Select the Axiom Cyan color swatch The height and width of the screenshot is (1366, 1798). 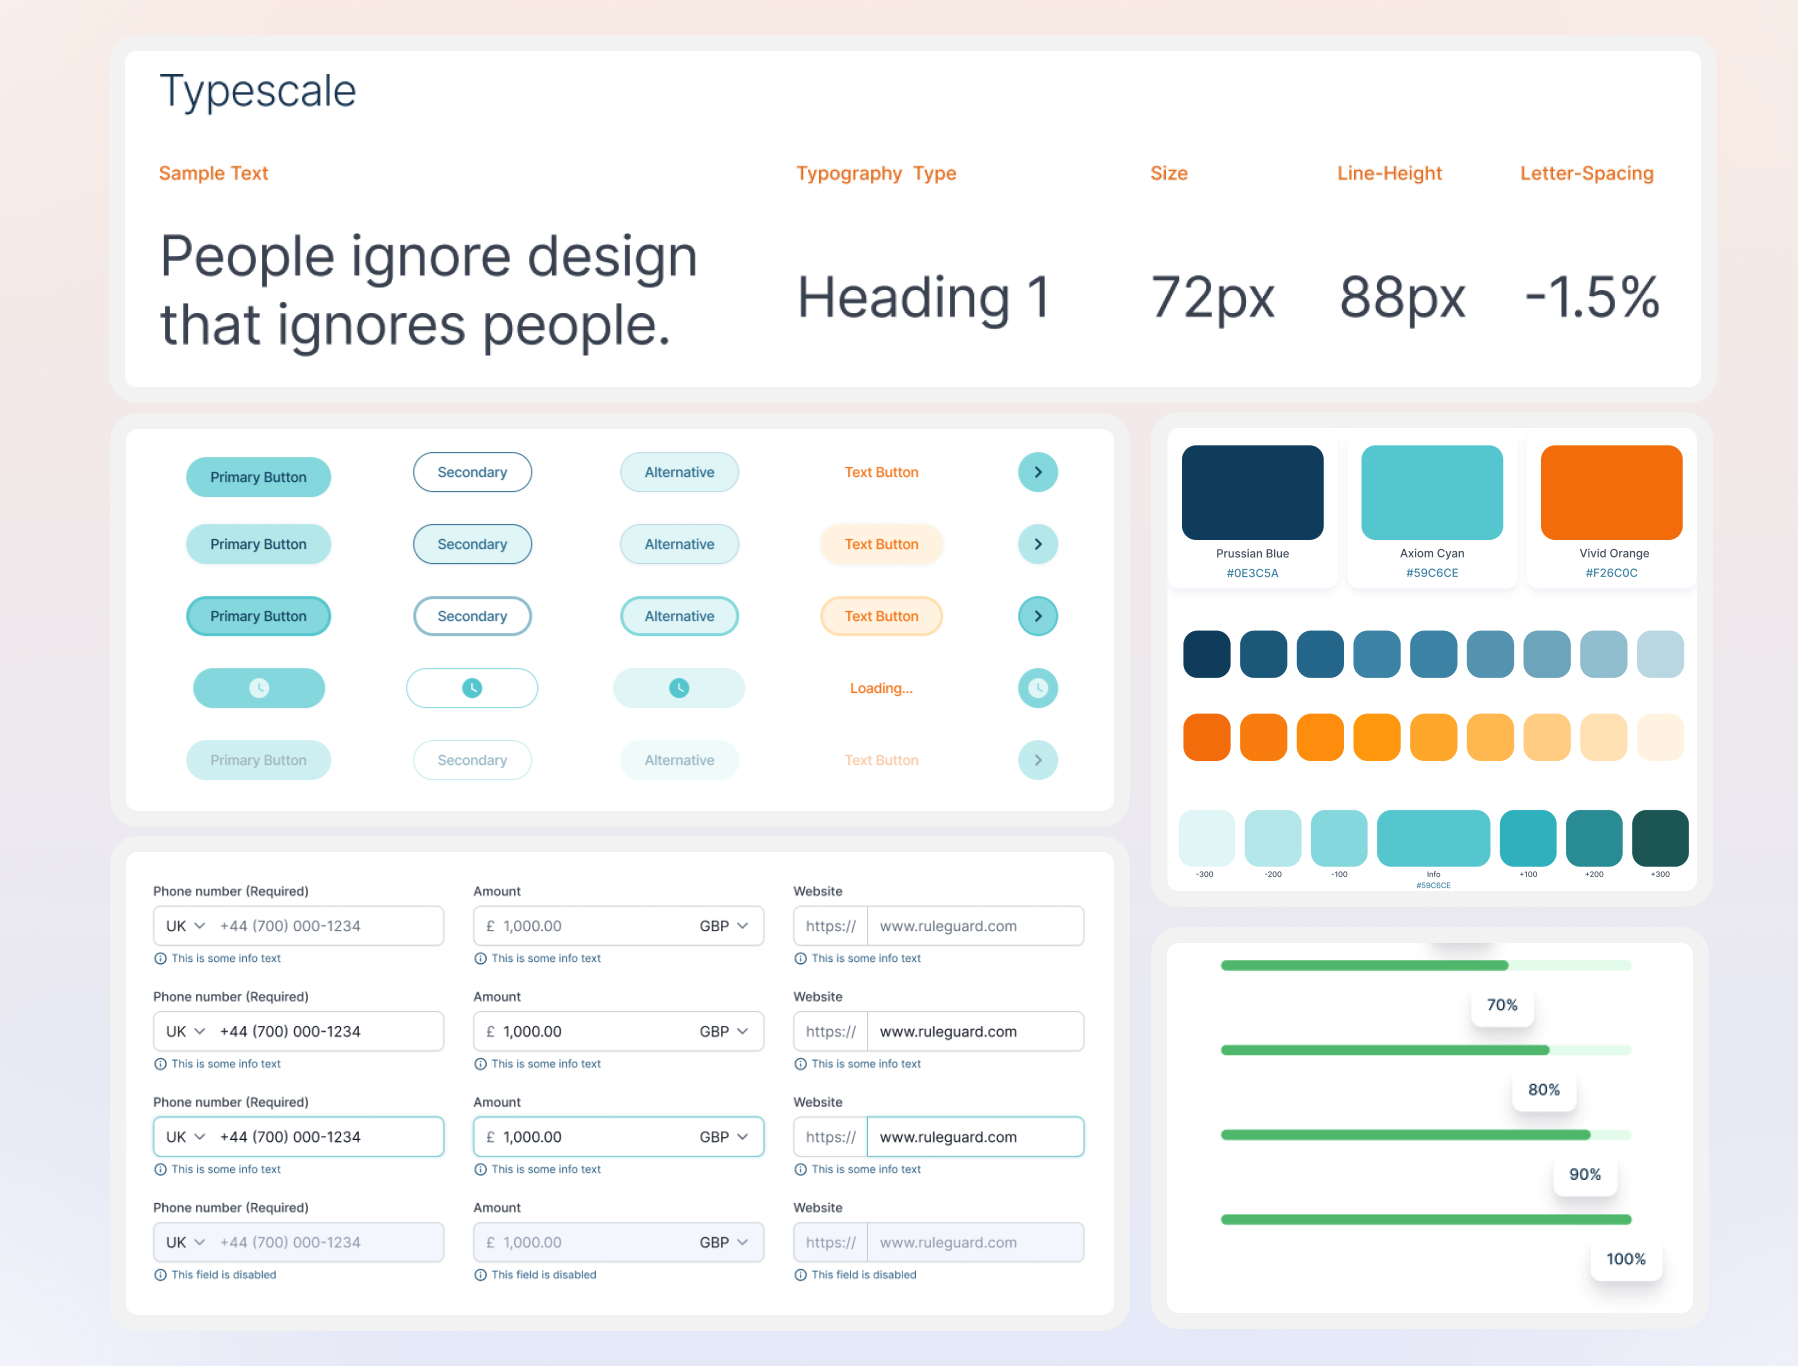(1432, 492)
